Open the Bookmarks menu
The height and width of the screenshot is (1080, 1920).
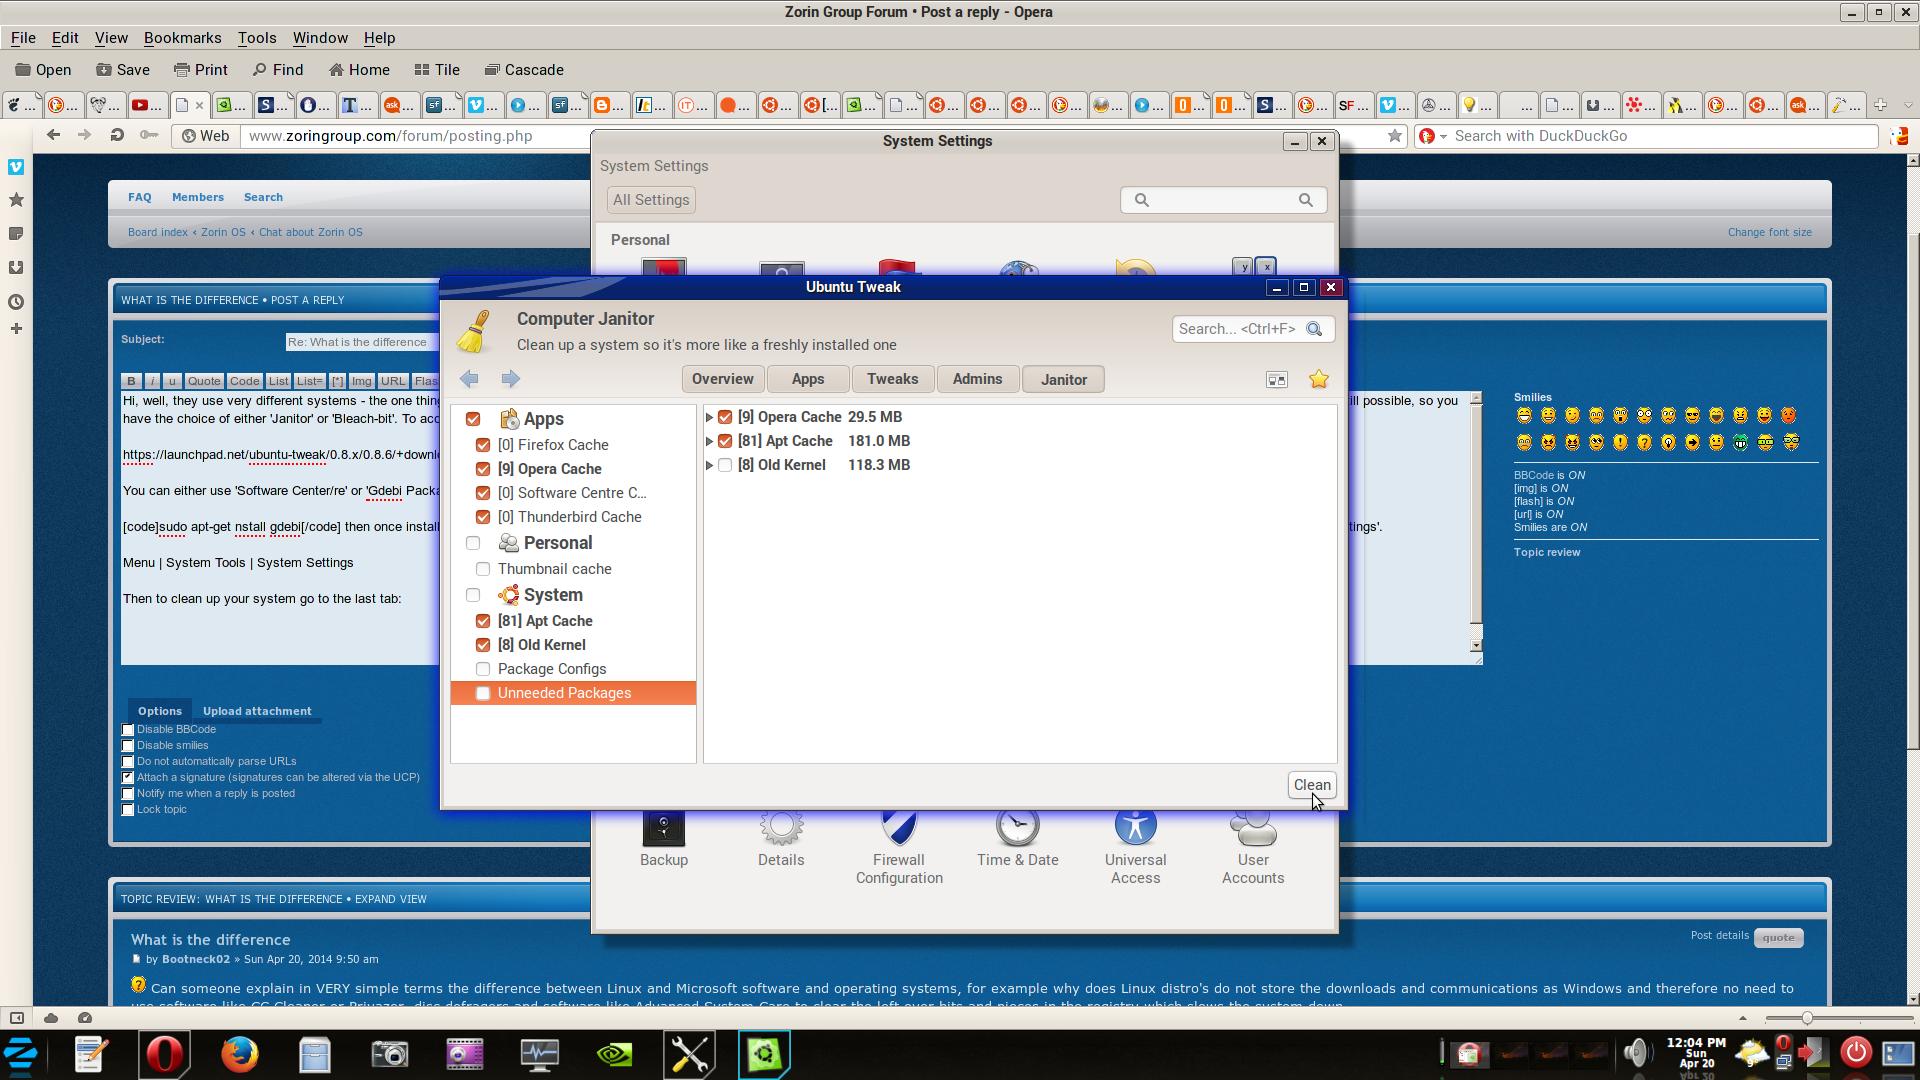182,38
